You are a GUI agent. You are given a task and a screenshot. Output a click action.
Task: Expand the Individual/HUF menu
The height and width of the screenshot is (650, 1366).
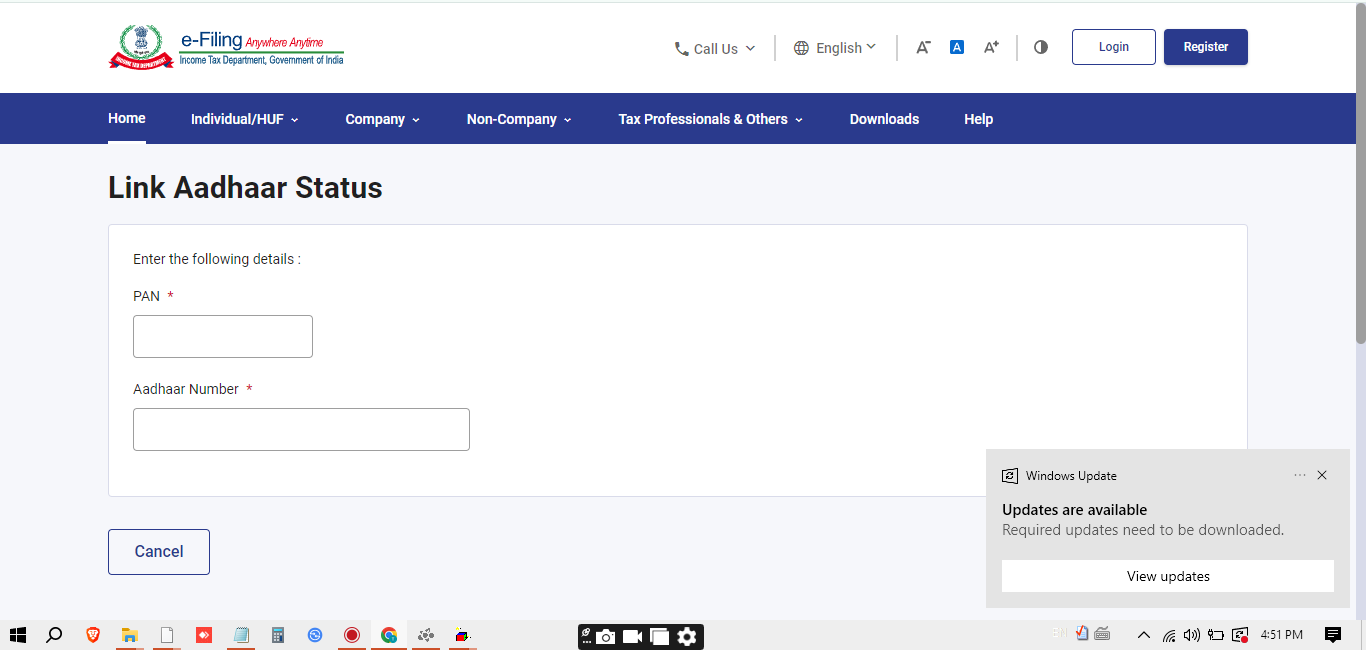(x=244, y=119)
